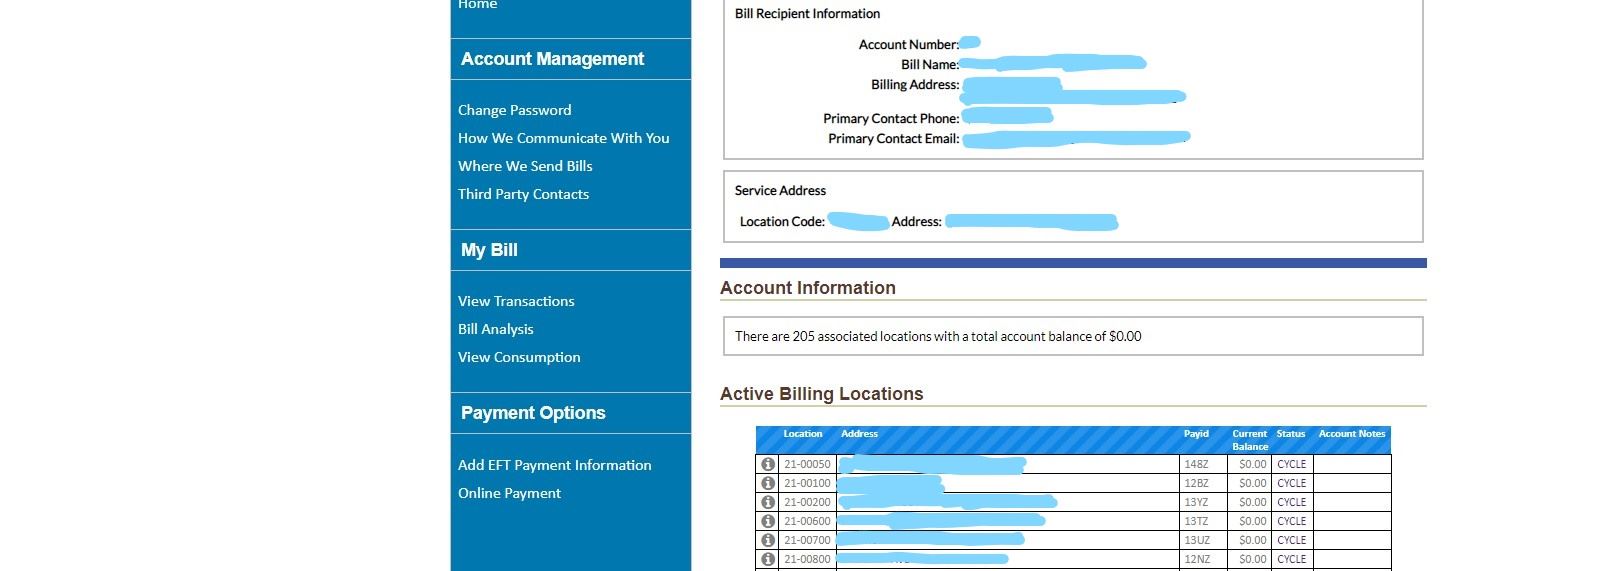The width and height of the screenshot is (1615, 571).
Task: Click the Status column header
Action: coord(1290,434)
